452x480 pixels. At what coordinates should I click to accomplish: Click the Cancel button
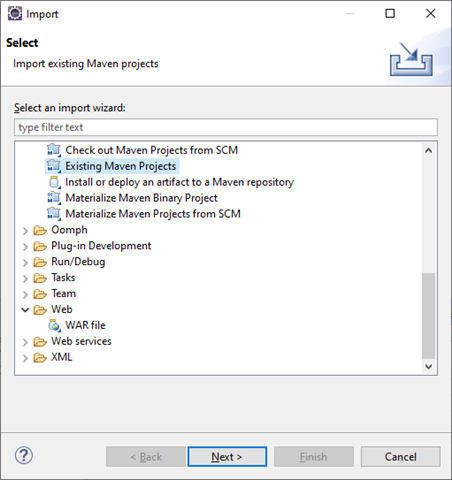400,457
